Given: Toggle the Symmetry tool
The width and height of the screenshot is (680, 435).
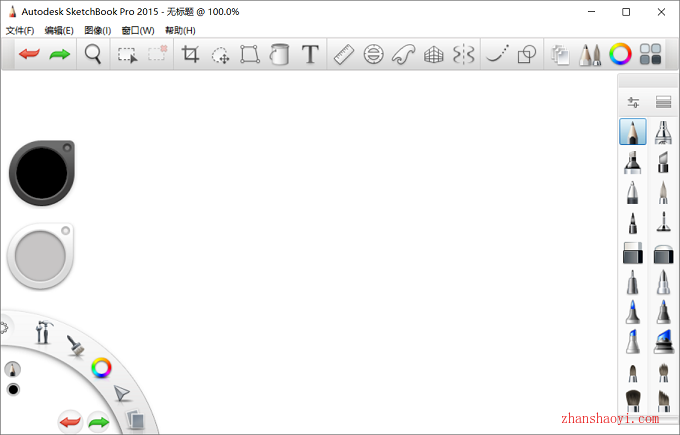Looking at the screenshot, I should tap(464, 55).
